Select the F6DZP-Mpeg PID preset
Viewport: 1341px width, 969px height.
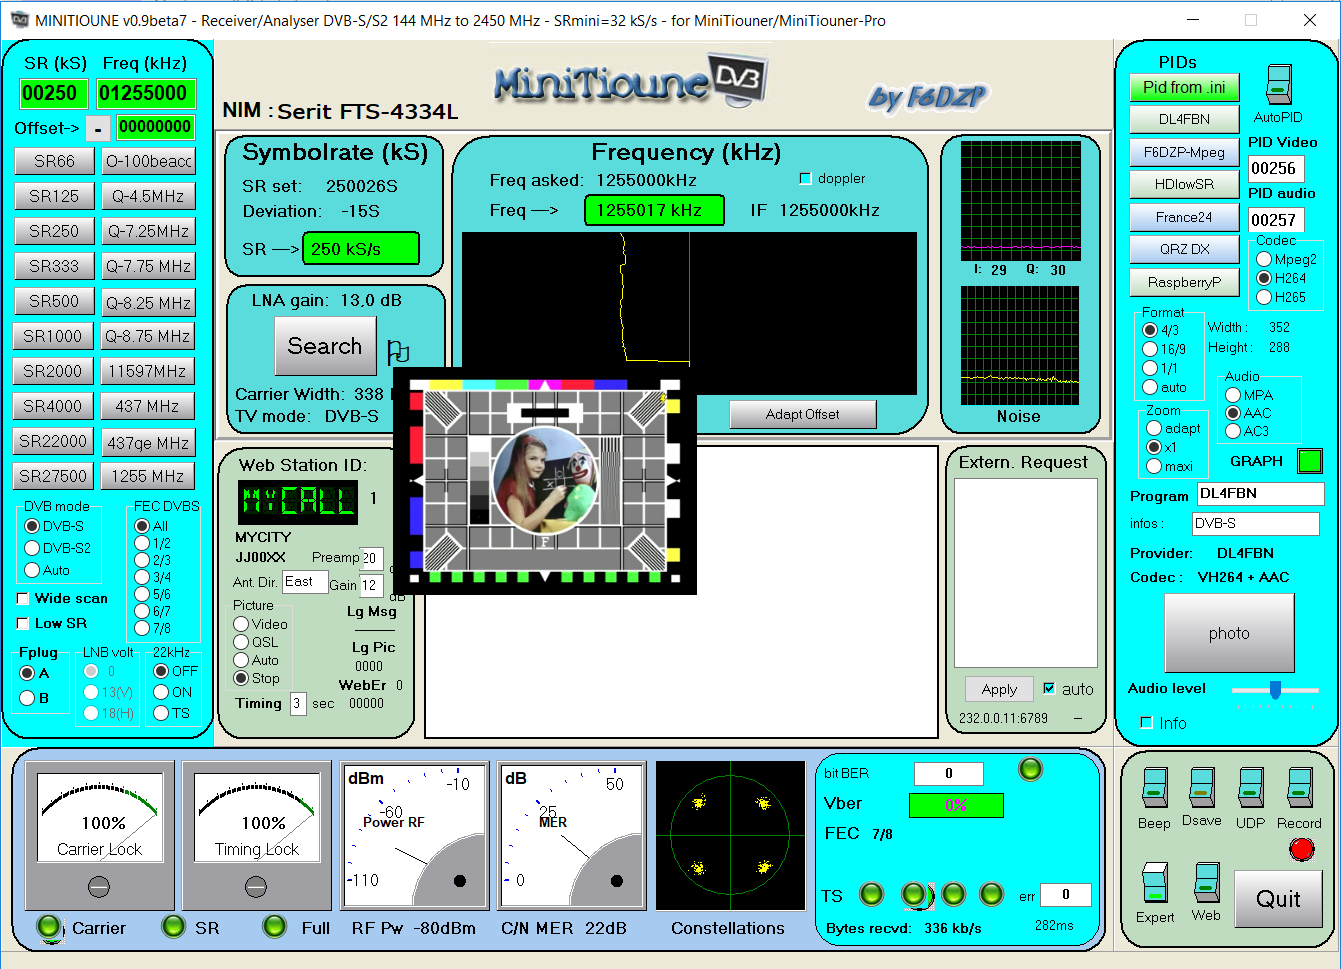point(1184,153)
